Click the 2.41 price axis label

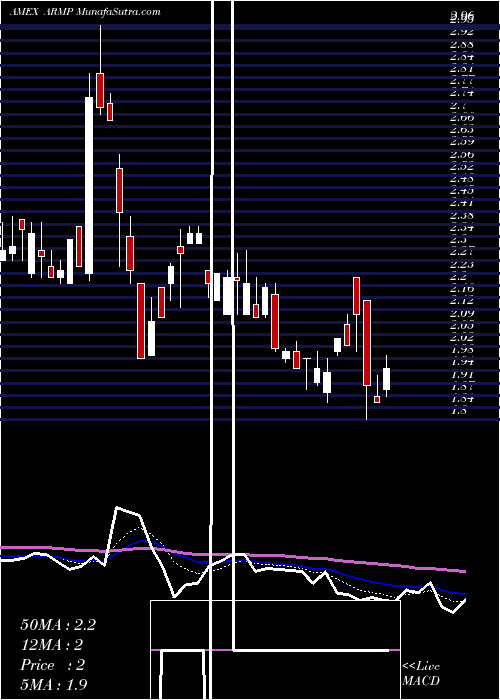tap(462, 203)
